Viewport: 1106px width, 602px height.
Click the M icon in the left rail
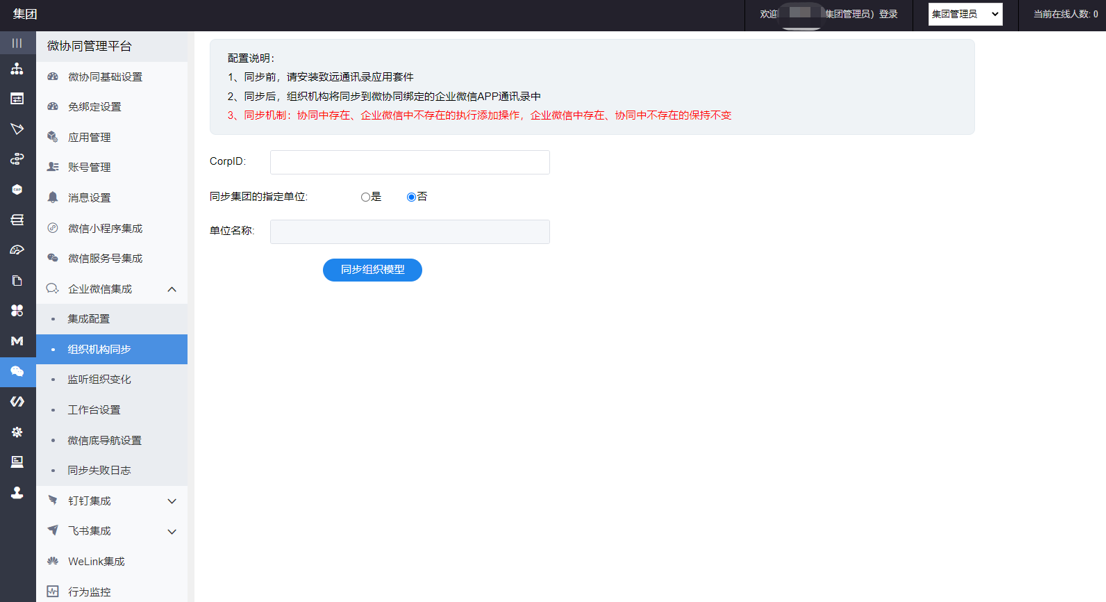(x=17, y=341)
